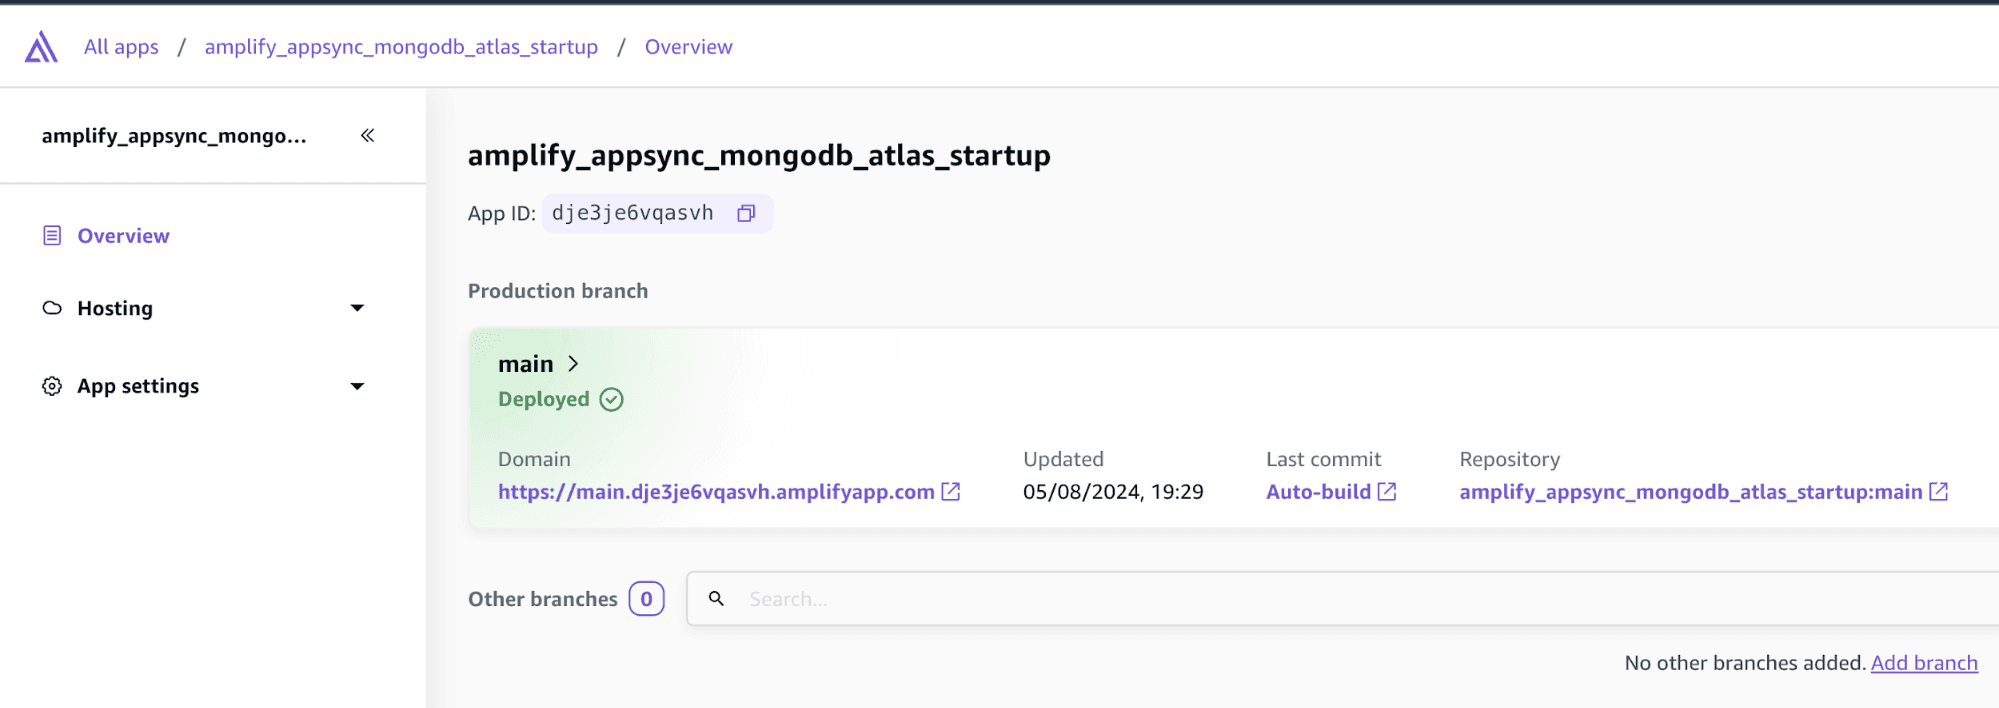Click external link icon beside repository name

coord(1938,491)
